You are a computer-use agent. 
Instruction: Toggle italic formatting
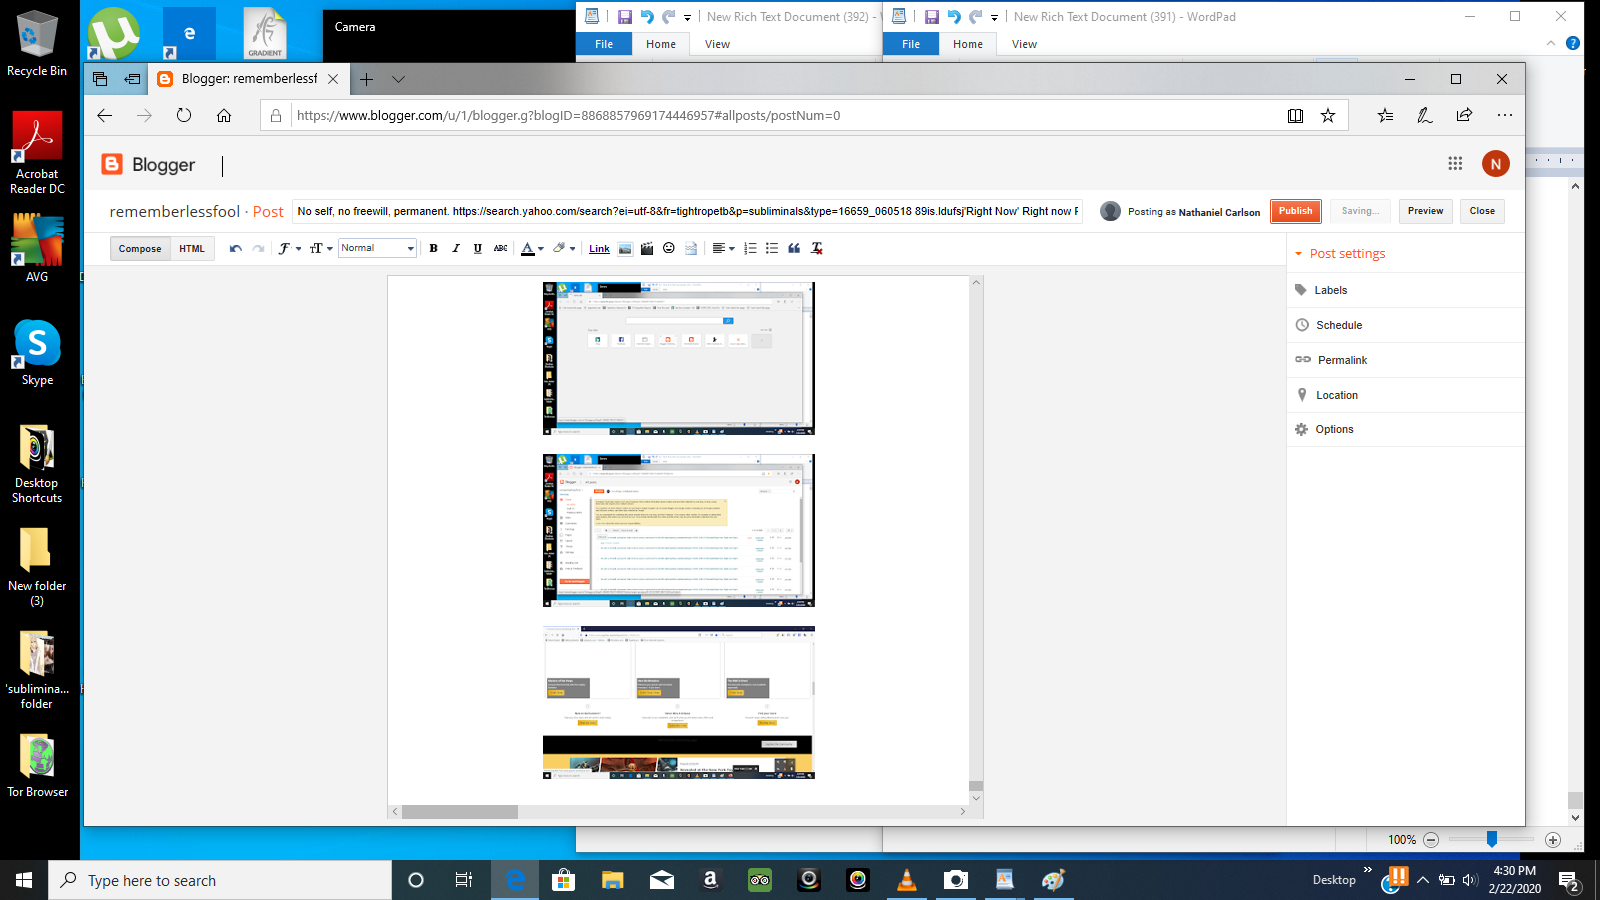click(456, 249)
